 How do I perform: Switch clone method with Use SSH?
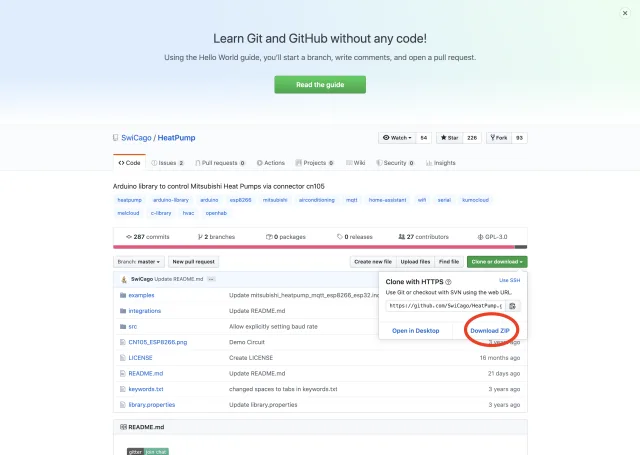pyautogui.click(x=510, y=280)
